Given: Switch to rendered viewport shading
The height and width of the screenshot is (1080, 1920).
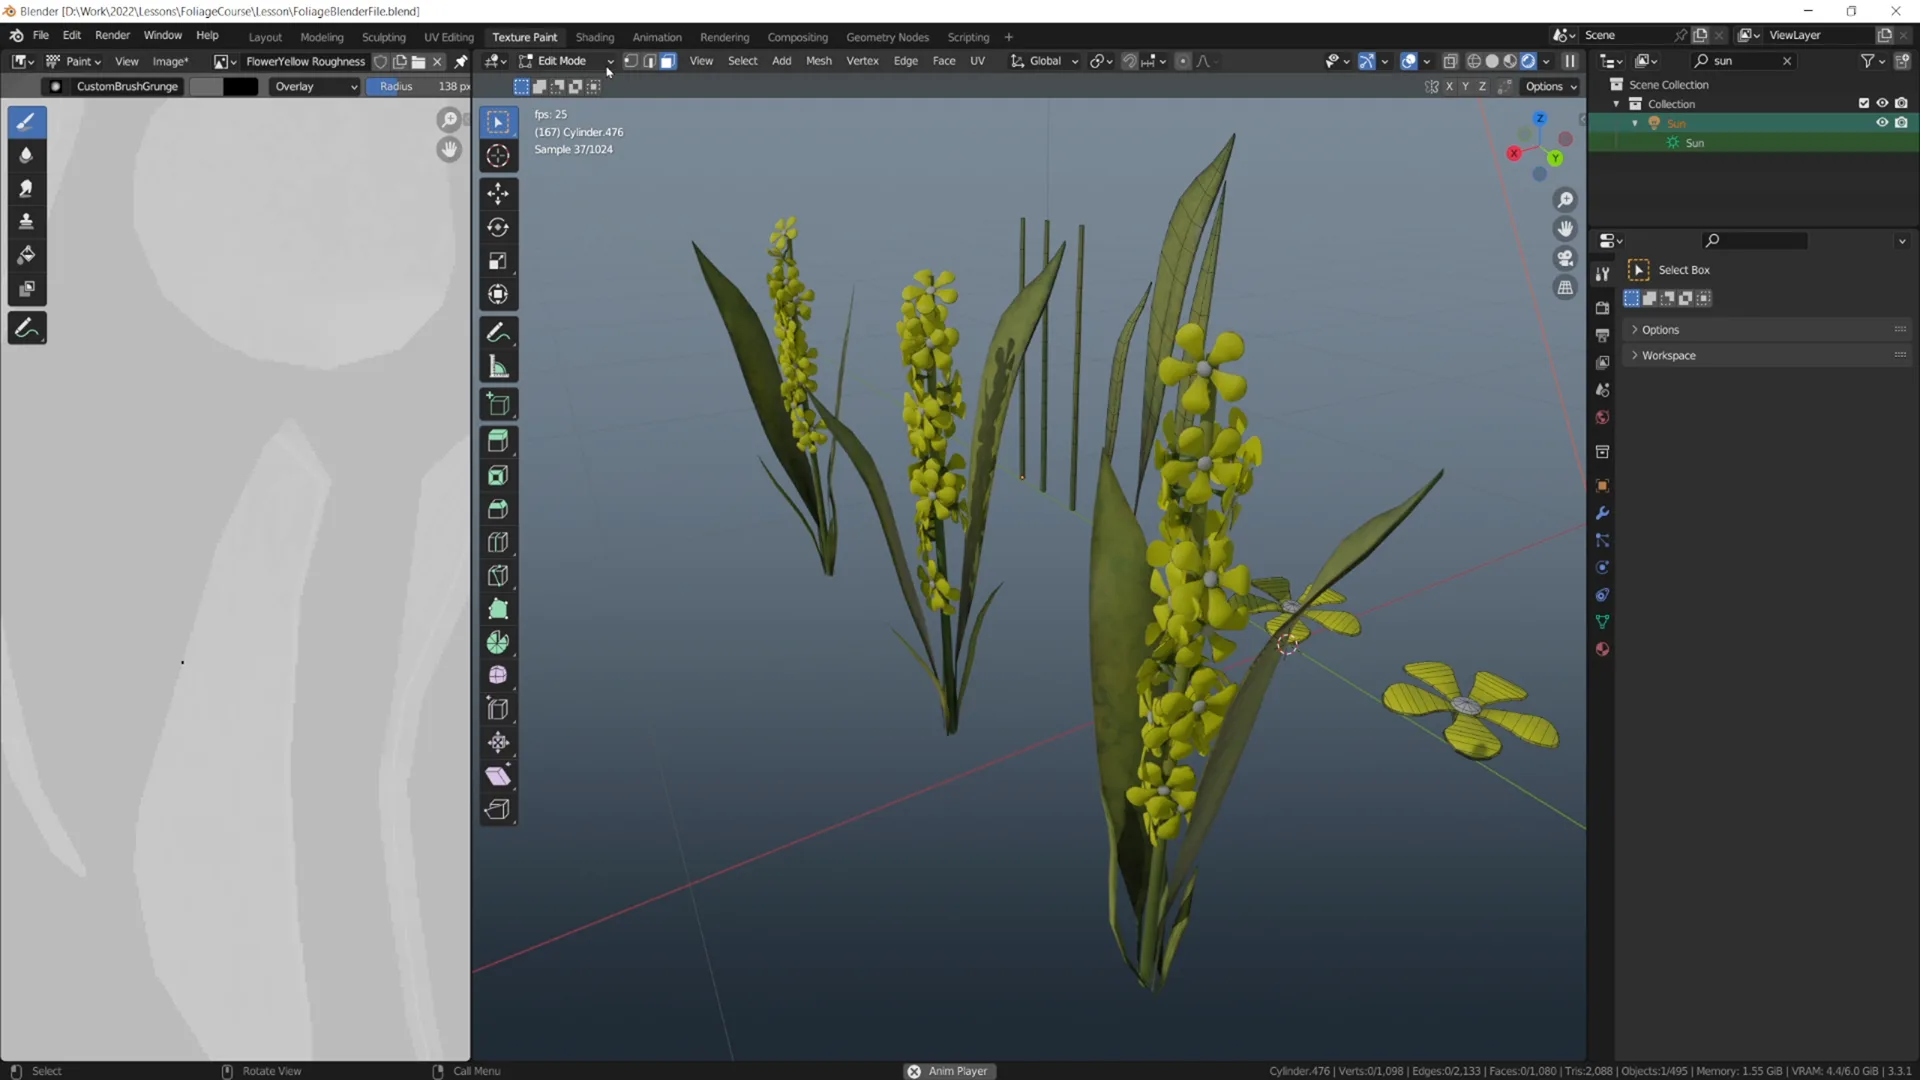Looking at the screenshot, I should (1528, 61).
